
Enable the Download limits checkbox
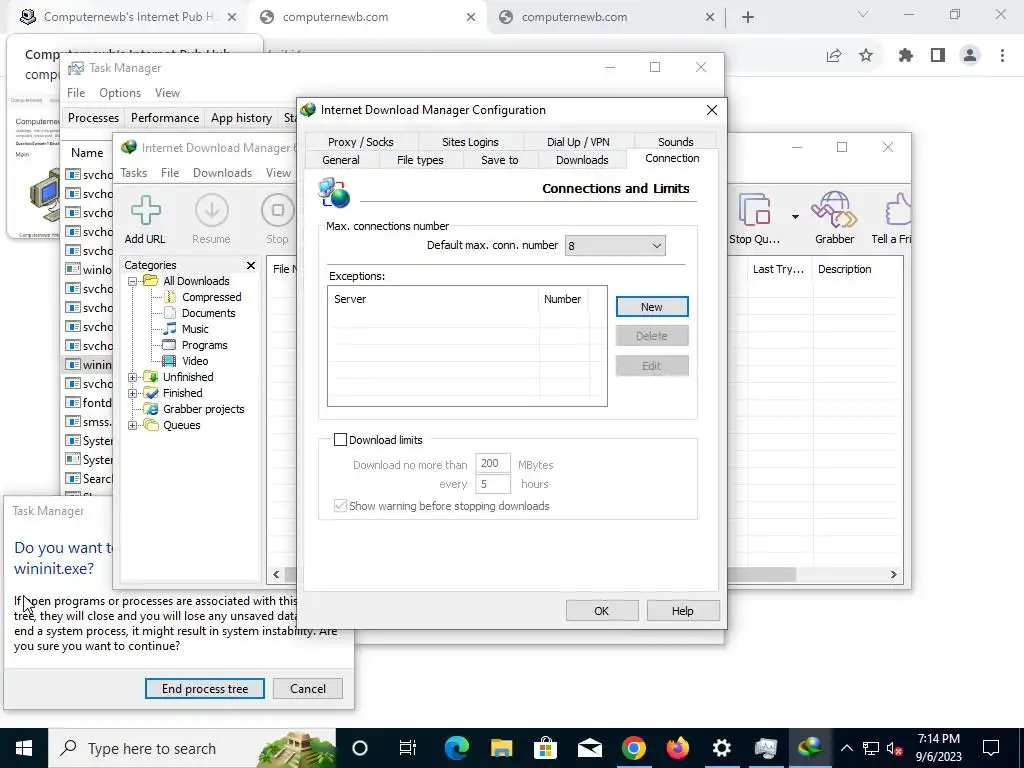[x=340, y=440]
